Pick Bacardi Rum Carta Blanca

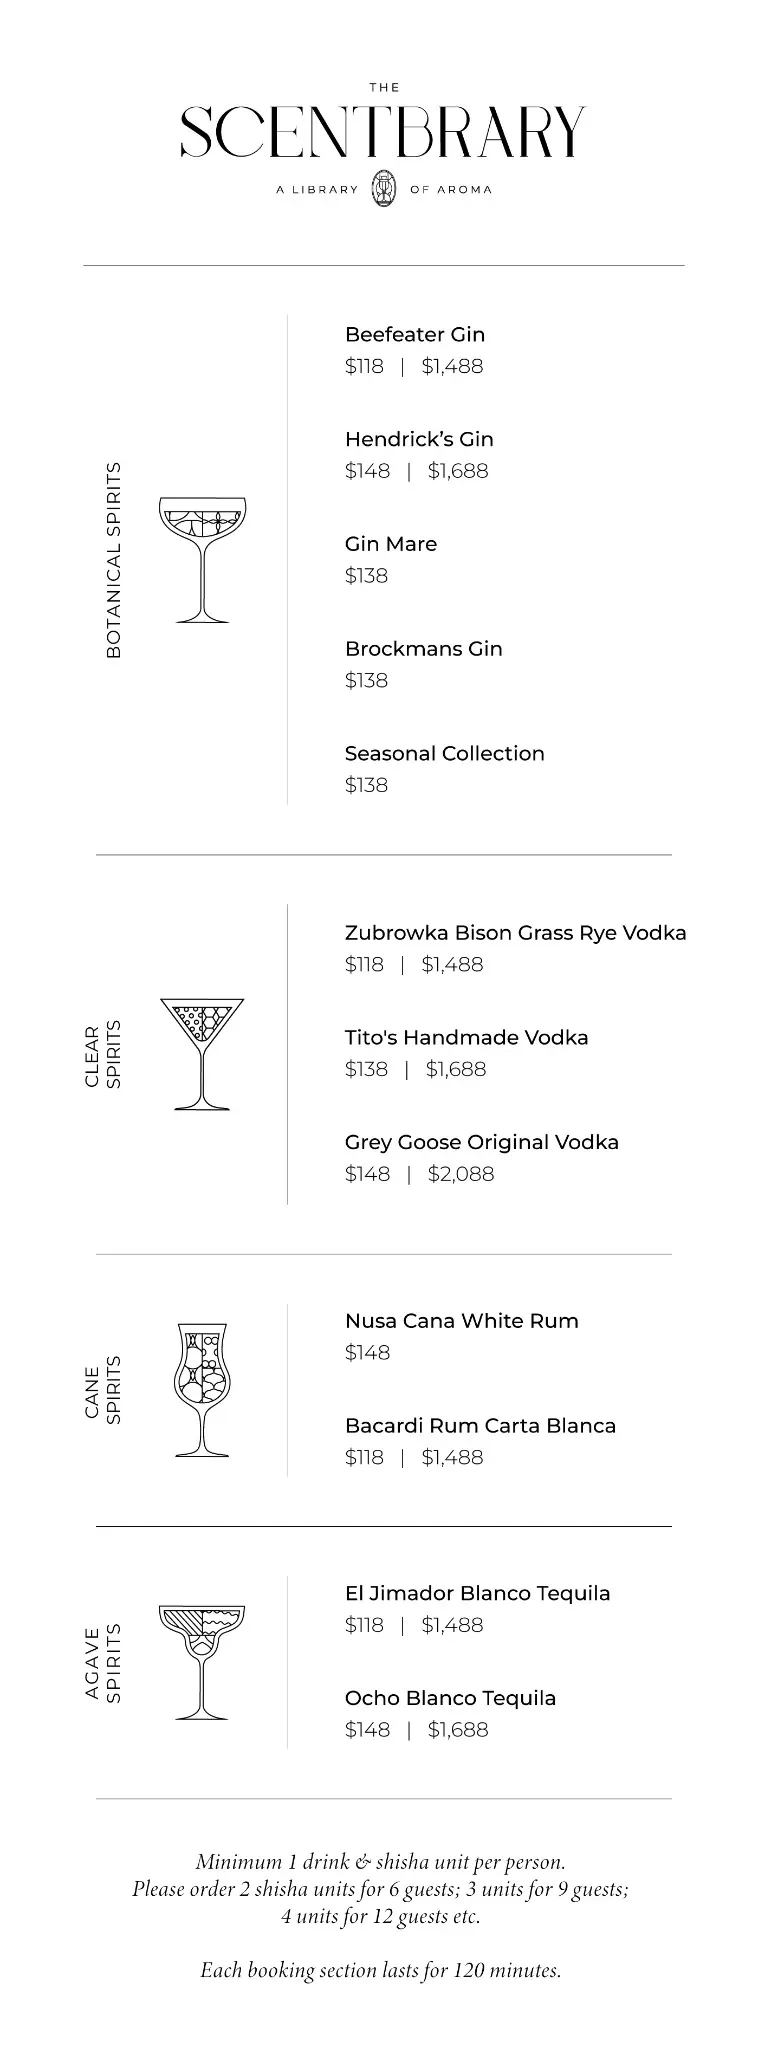(481, 1426)
